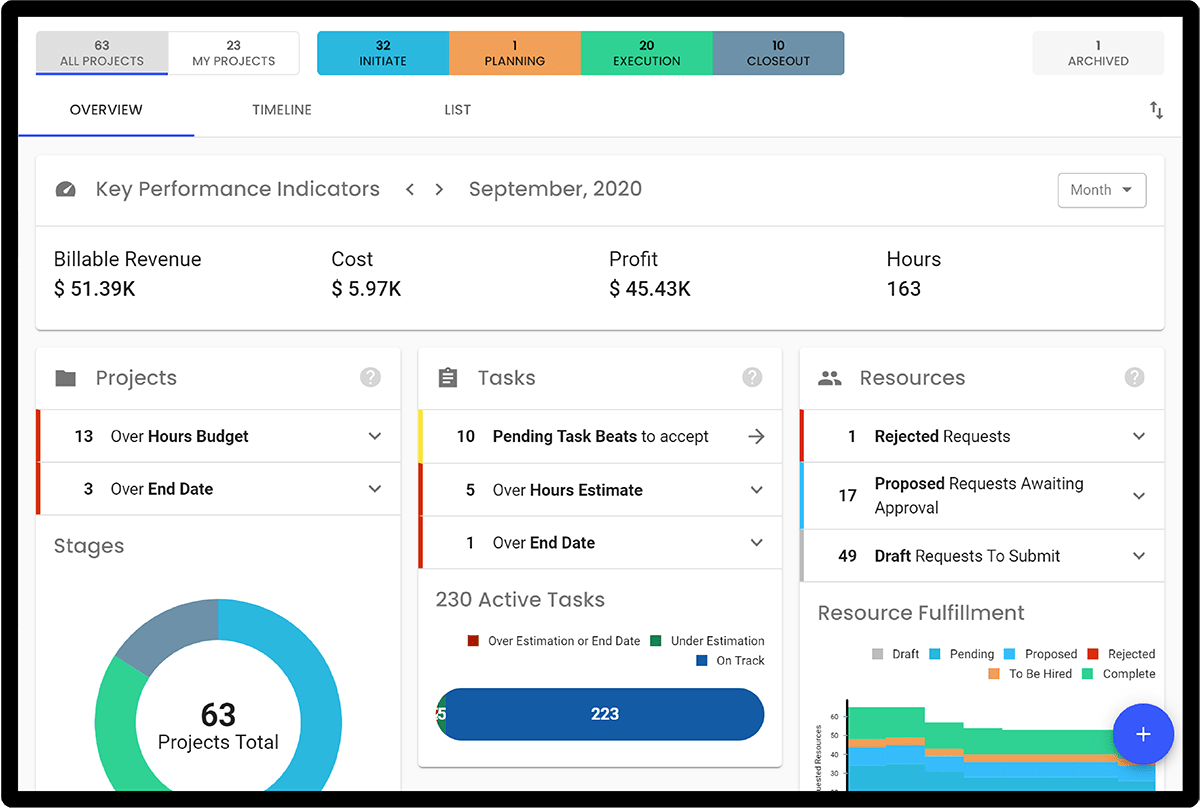Expand Over Hours Estimate tasks row
The height and width of the screenshot is (810, 1200).
point(601,490)
